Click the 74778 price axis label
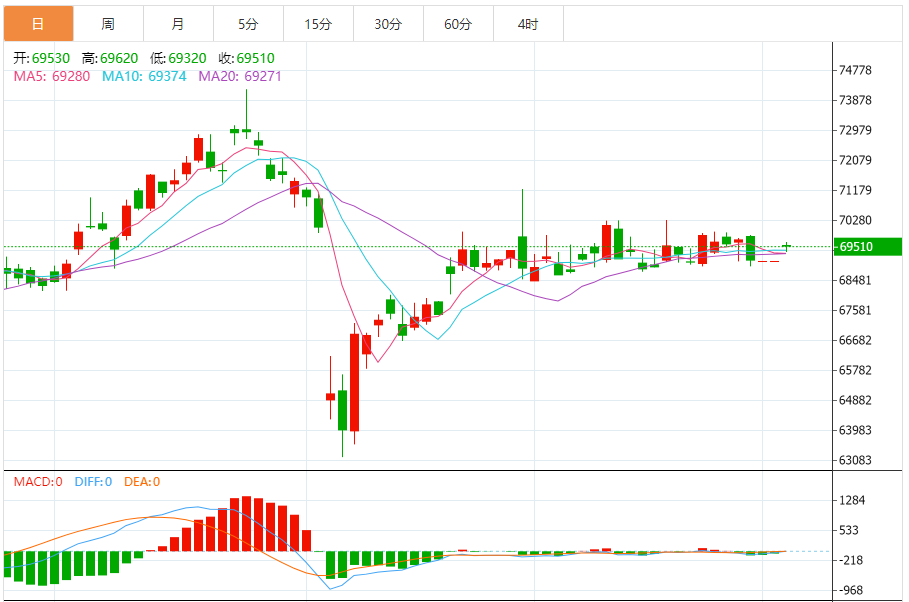909x602 pixels. tap(856, 70)
